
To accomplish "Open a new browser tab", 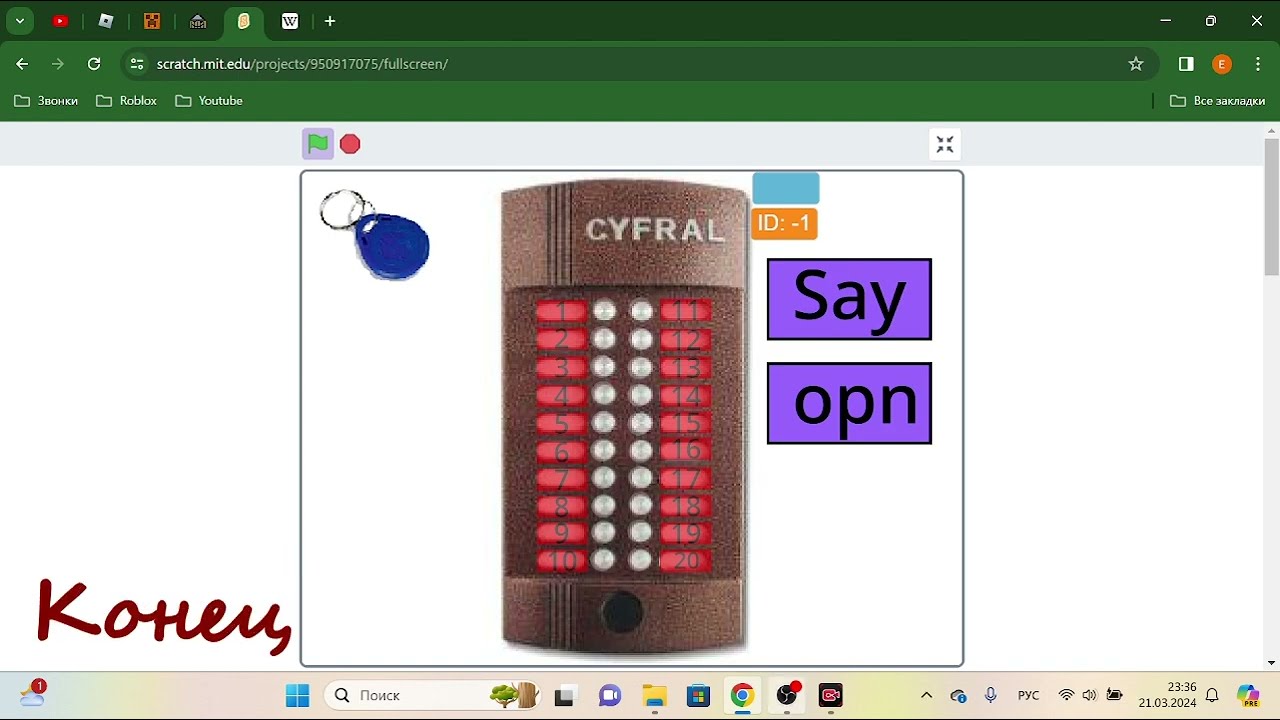I will pos(330,21).
